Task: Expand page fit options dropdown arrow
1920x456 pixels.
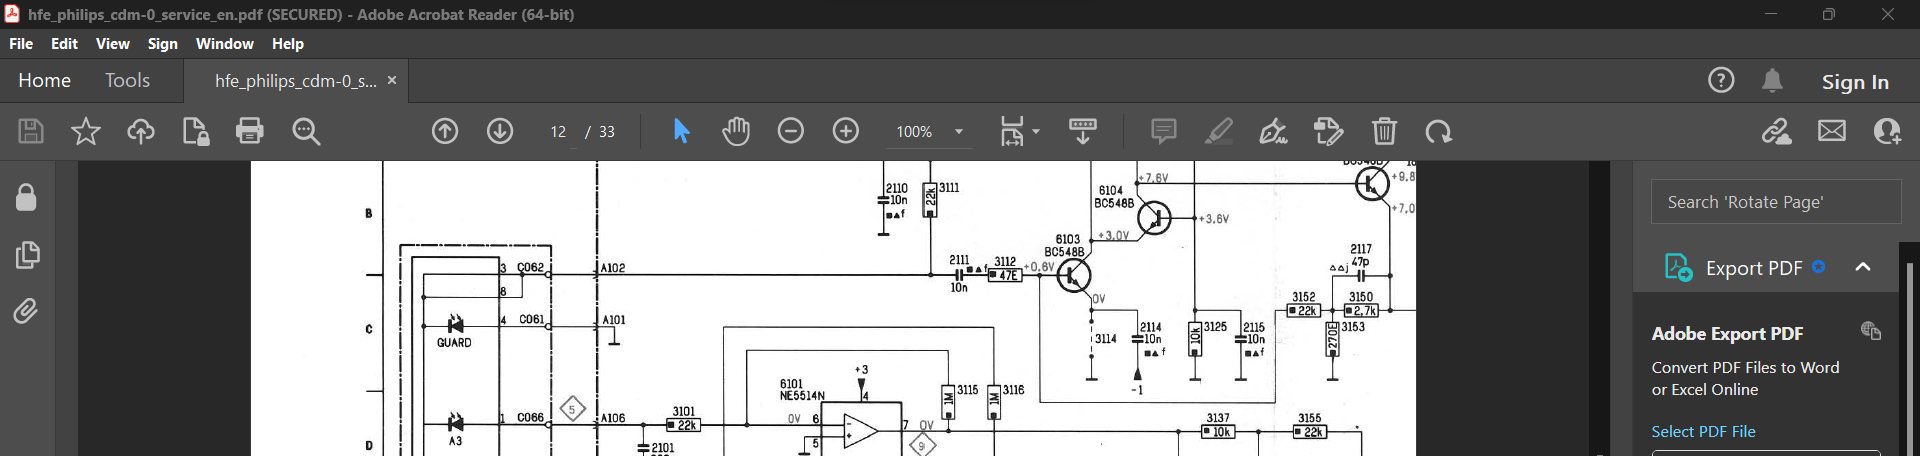Action: (x=1036, y=131)
